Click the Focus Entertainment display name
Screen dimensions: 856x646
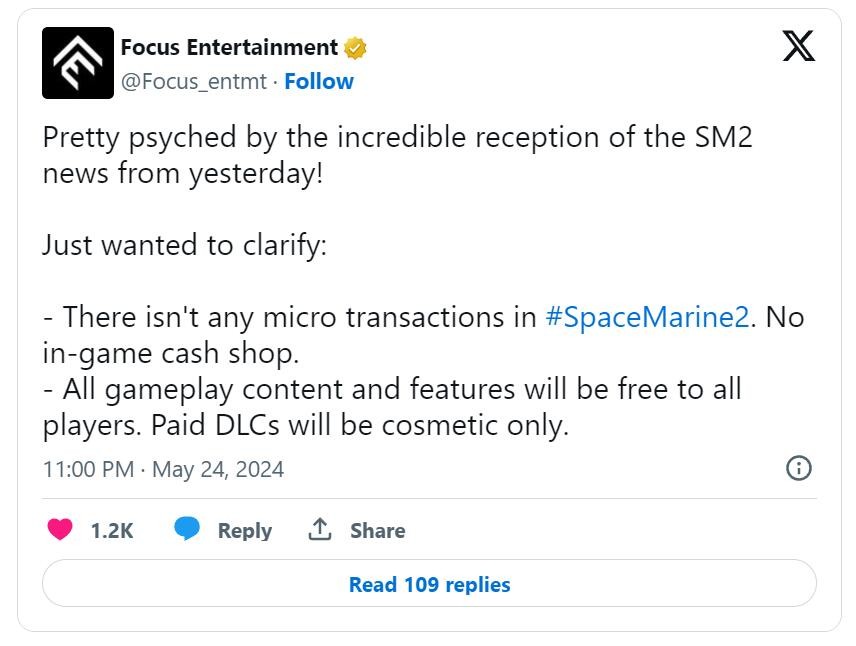click(x=229, y=47)
